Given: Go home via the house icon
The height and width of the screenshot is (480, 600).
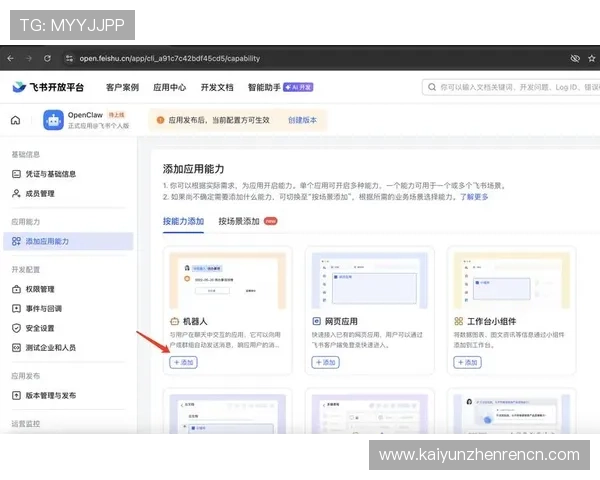Looking at the screenshot, I should (15, 120).
